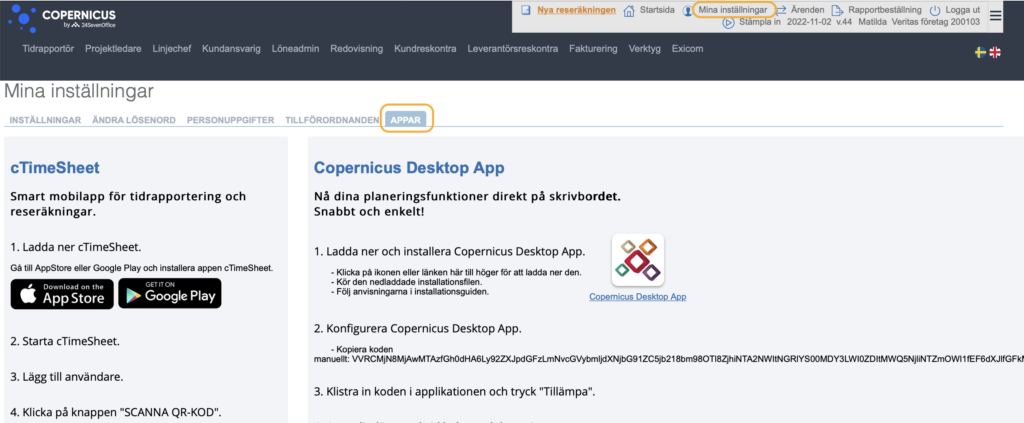Click the Startsida house icon
1024x423 pixels.
tap(629, 11)
